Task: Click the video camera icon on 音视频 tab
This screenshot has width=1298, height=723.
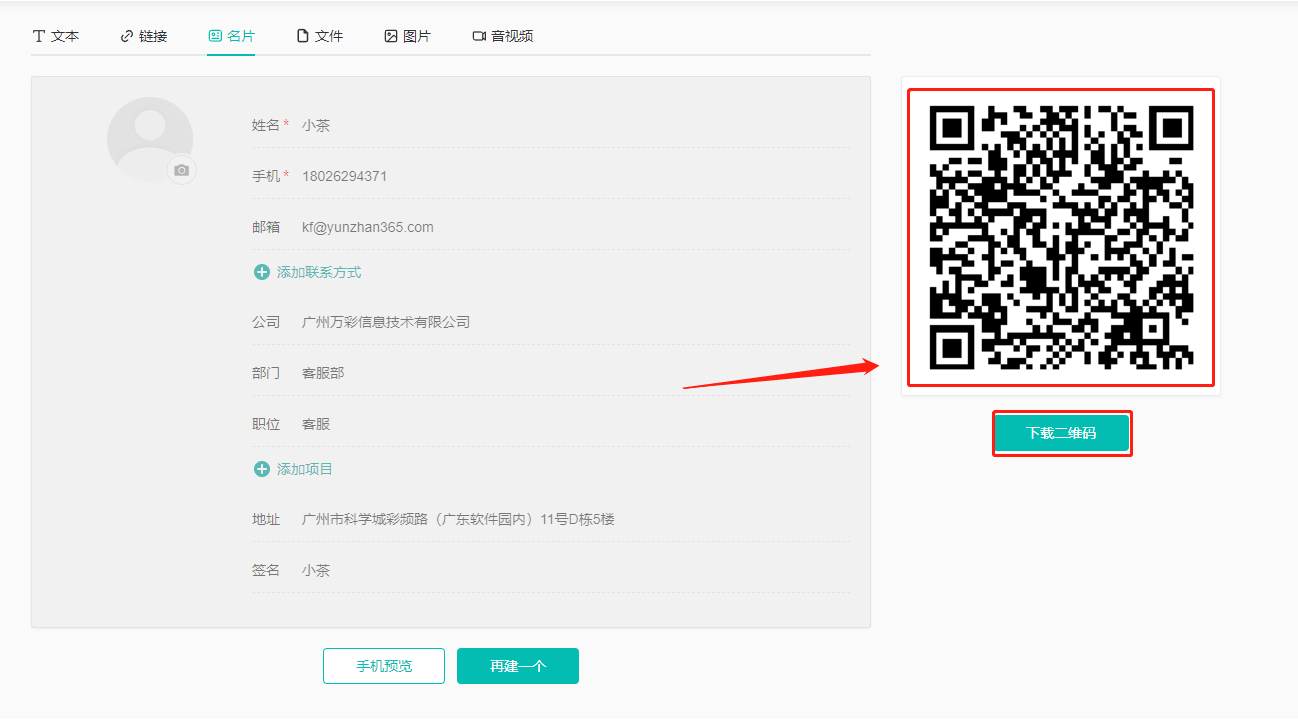Action: click(x=479, y=36)
